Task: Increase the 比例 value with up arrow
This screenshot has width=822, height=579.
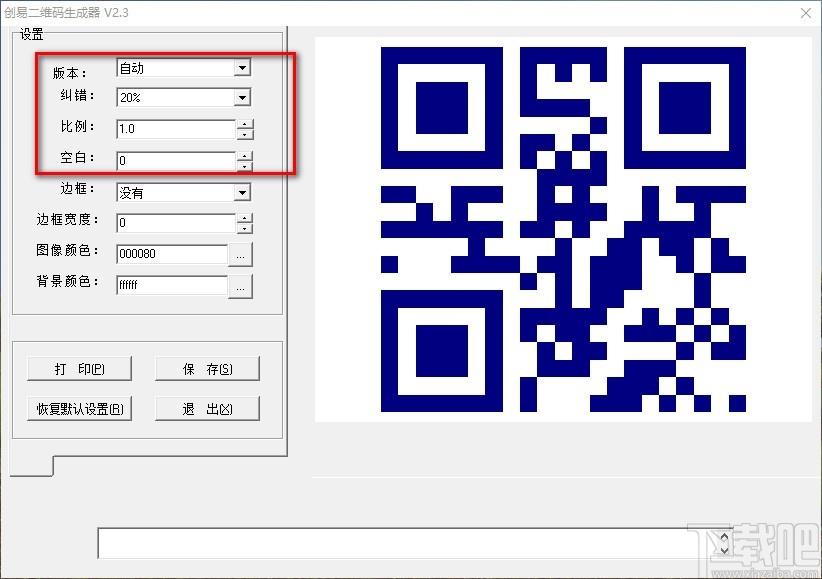Action: (x=245, y=124)
